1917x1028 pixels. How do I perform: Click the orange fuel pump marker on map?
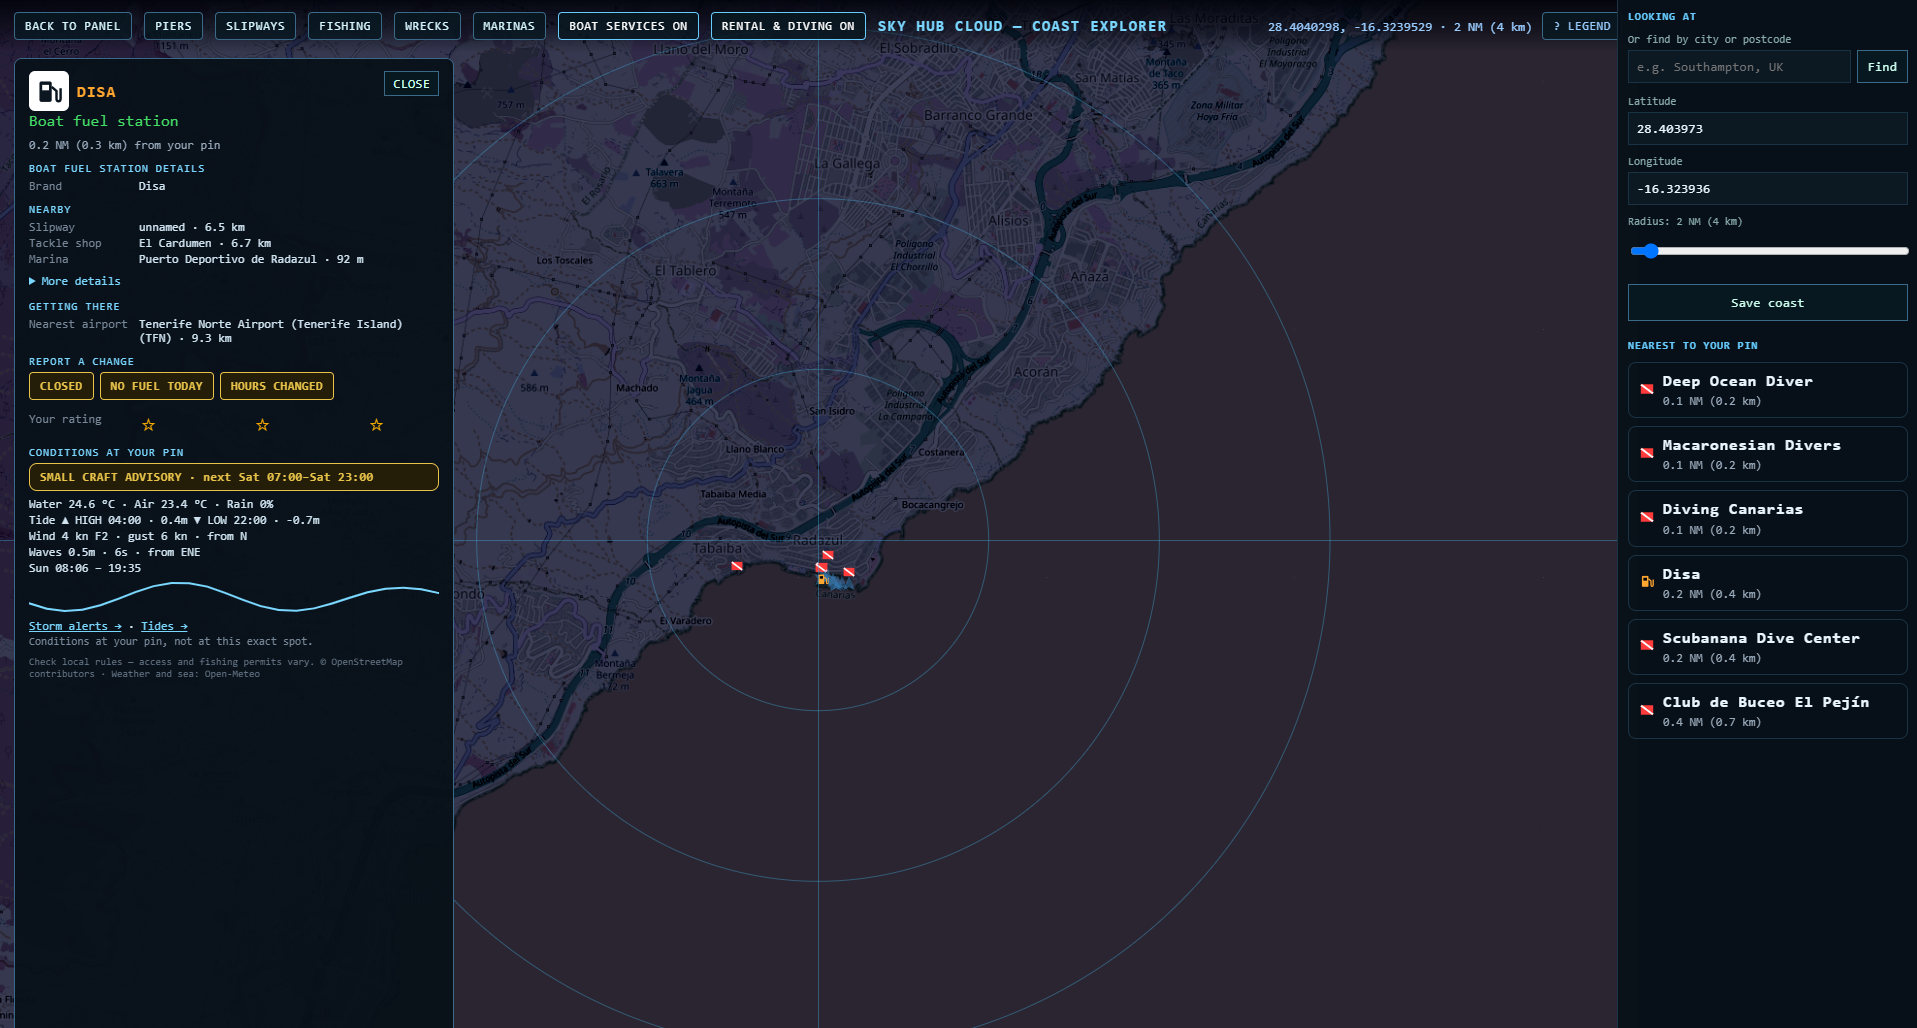[822, 579]
